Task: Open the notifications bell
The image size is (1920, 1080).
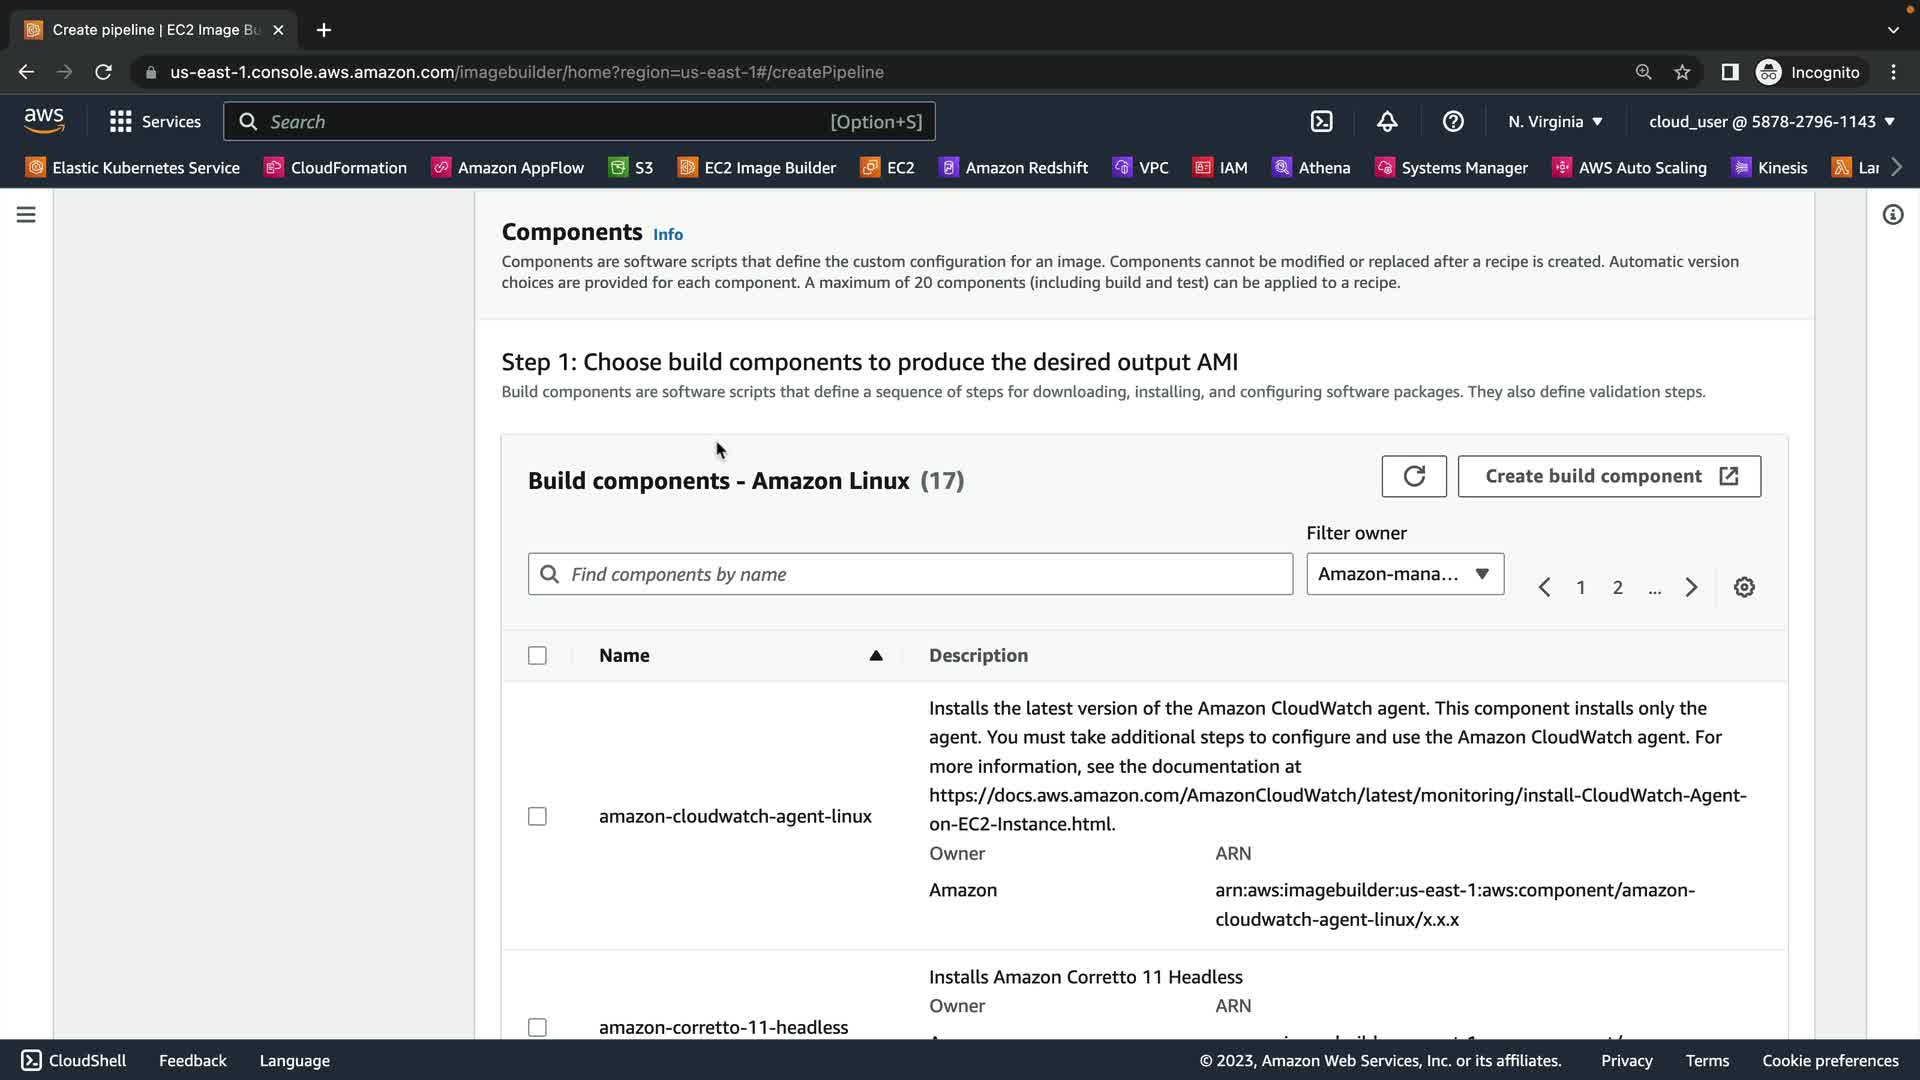Action: [1387, 122]
